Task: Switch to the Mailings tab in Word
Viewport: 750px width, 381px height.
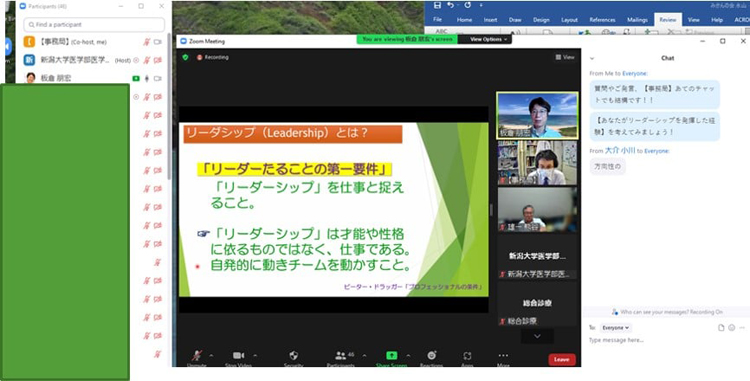Action: (637, 20)
